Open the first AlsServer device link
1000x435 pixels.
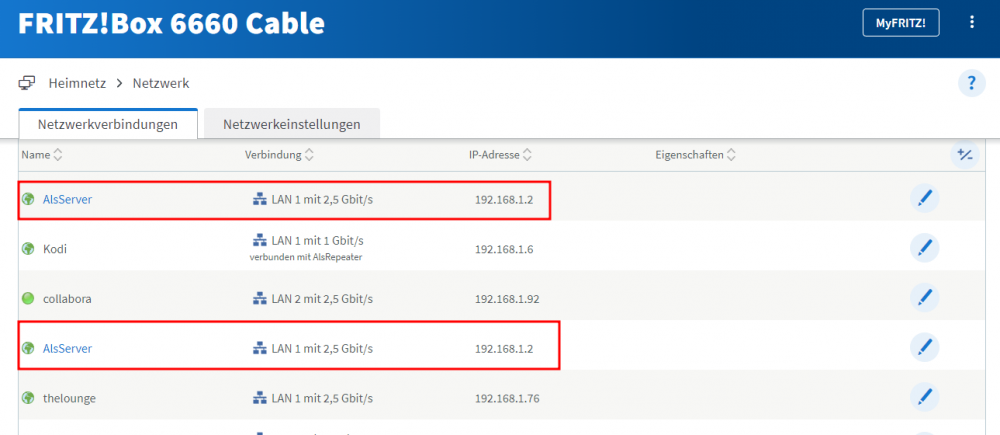click(x=67, y=199)
